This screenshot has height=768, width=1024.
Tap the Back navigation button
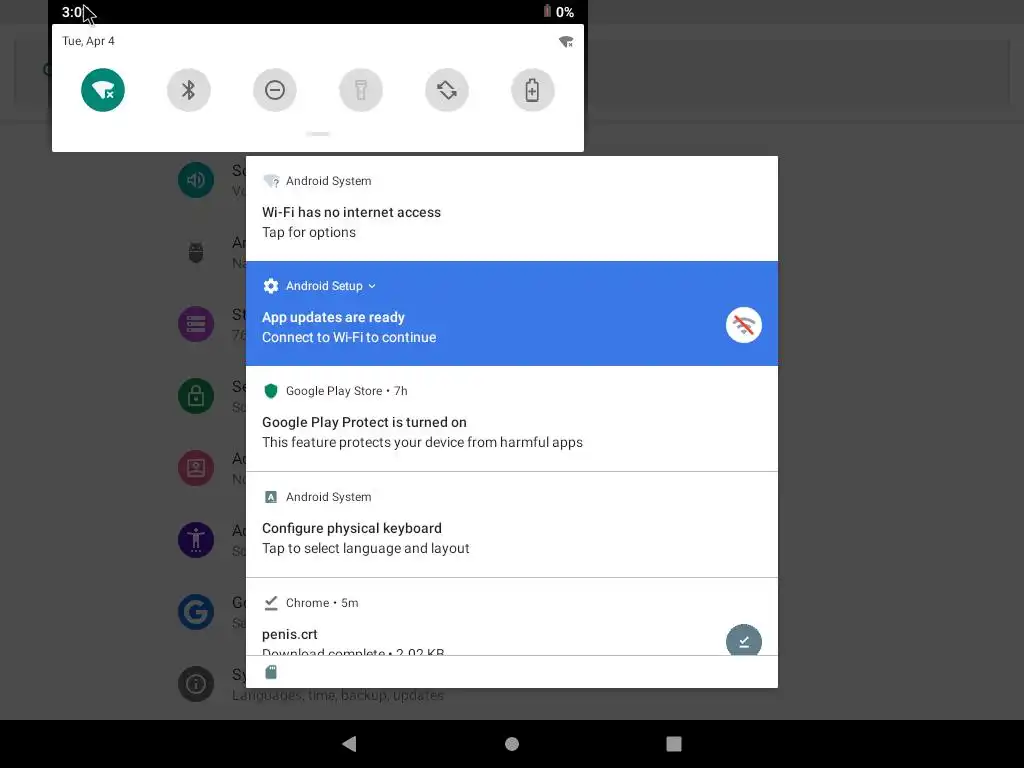[349, 743]
